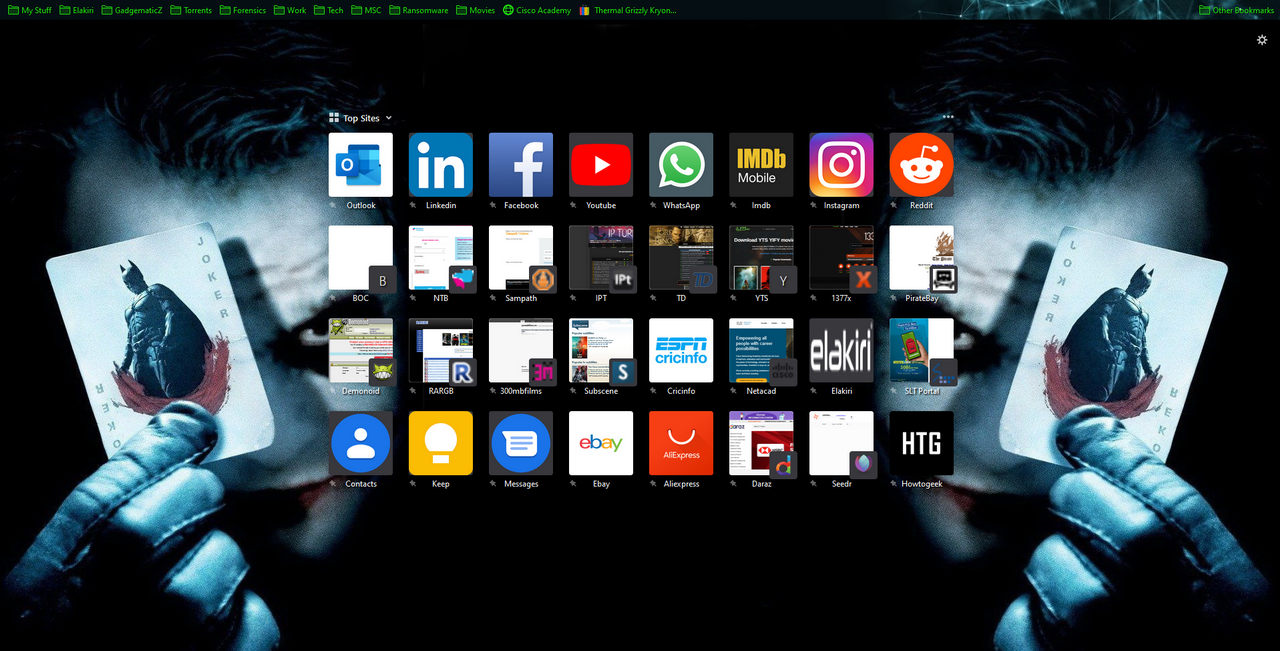Open the Elakiri bookmarks folder
This screenshot has width=1280, height=651.
coord(76,10)
